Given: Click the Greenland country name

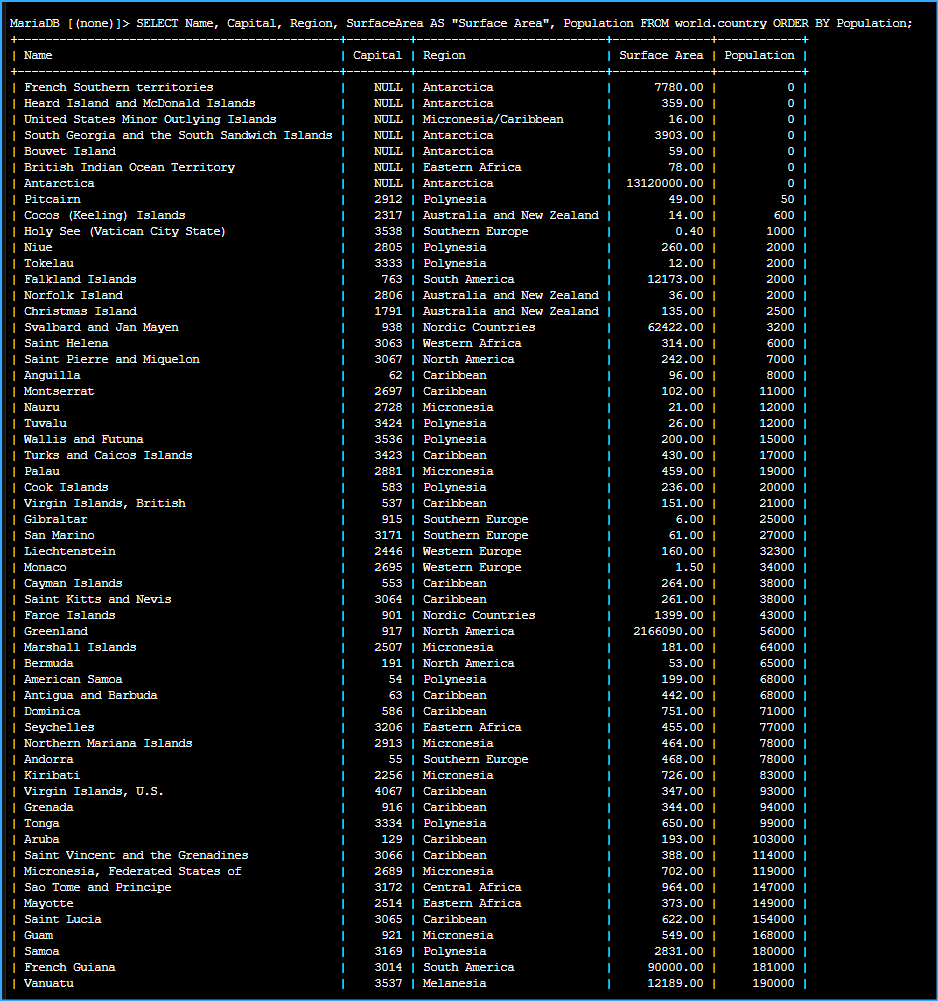Looking at the screenshot, I should [x=54, y=631].
